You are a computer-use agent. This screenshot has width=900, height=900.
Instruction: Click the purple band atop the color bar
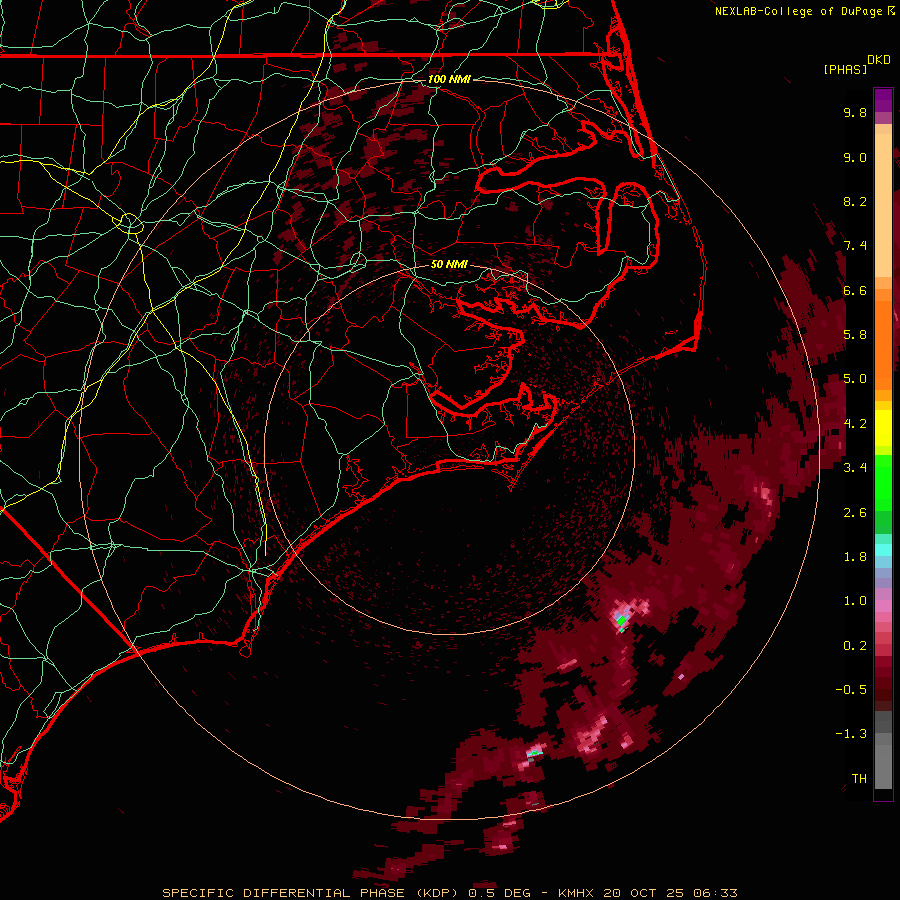883,100
